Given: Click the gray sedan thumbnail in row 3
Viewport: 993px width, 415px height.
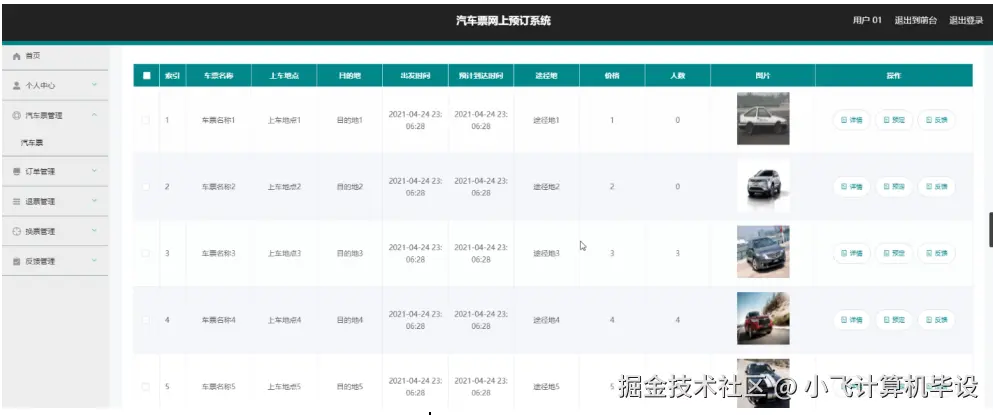Looking at the screenshot, I should point(763,252).
